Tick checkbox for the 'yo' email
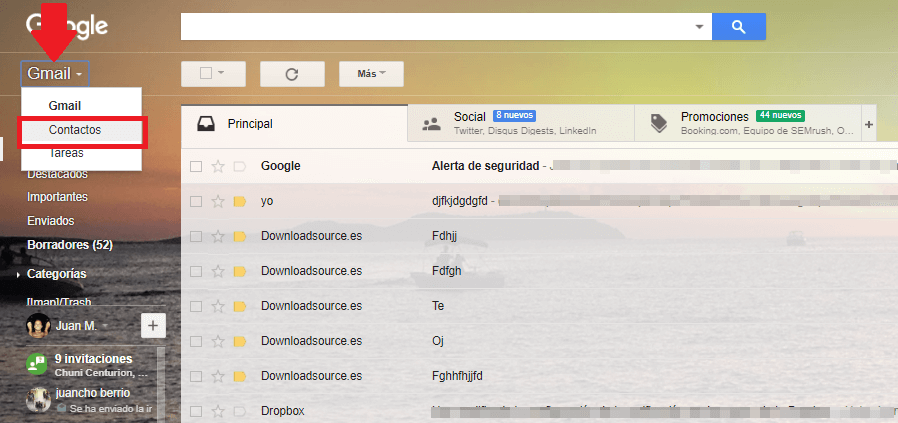 pos(196,201)
